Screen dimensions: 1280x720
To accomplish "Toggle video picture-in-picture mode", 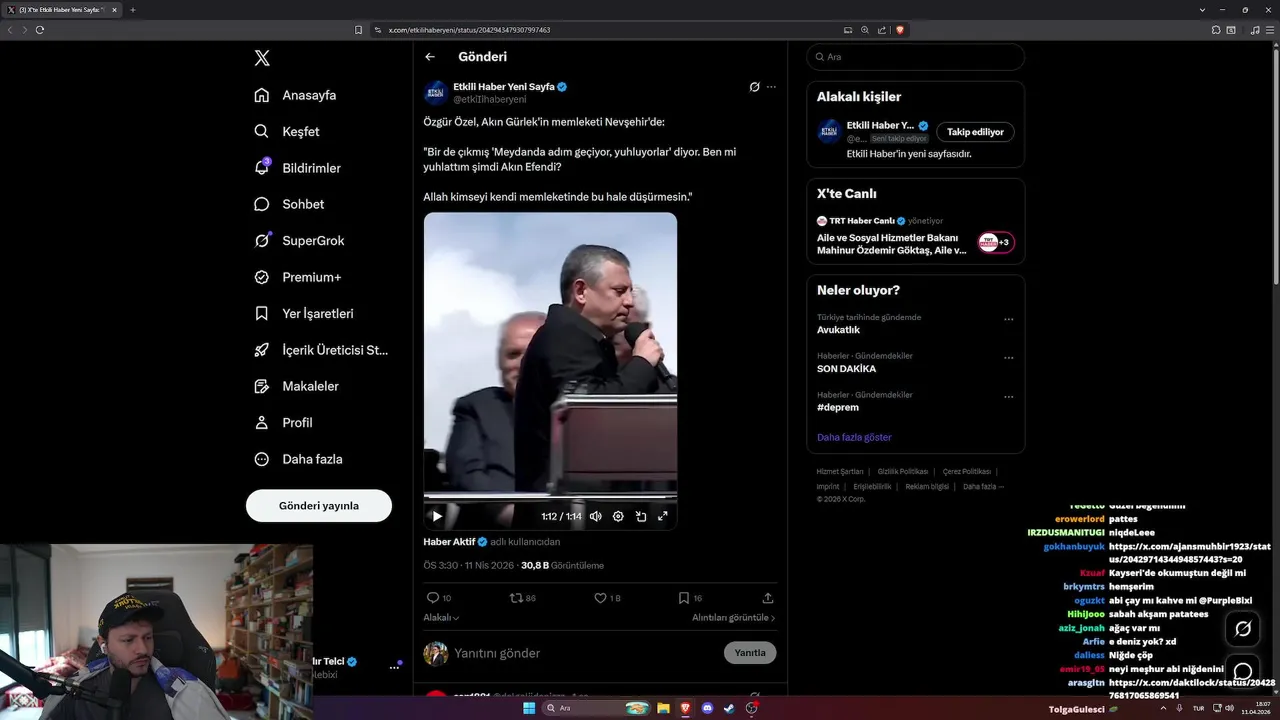I will pyautogui.click(x=641, y=516).
